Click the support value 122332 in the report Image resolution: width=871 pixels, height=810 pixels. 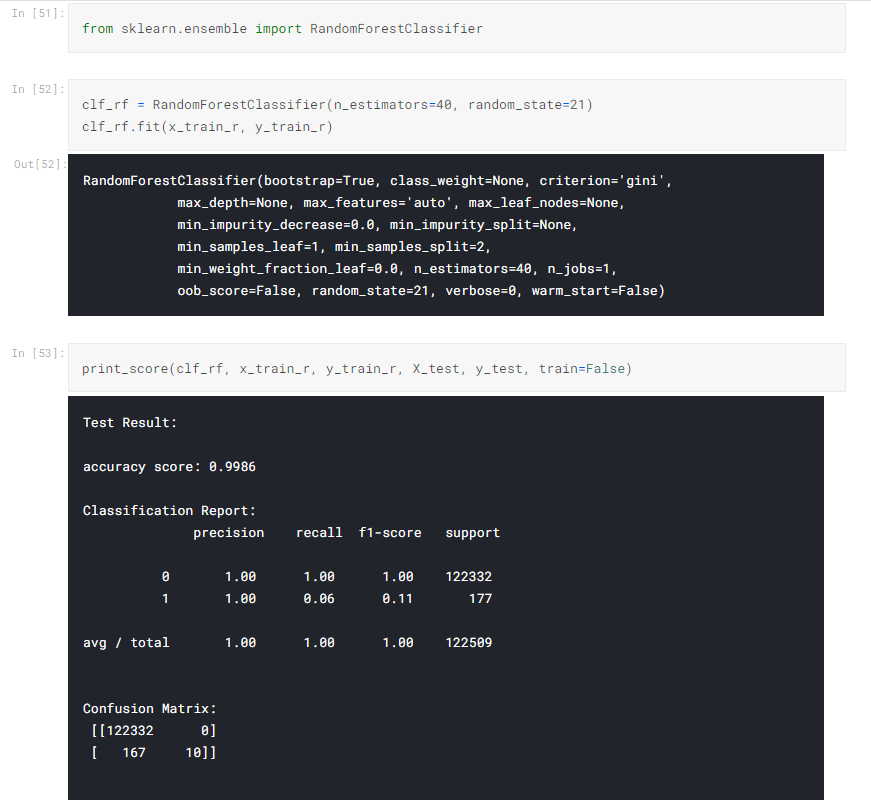pos(469,577)
